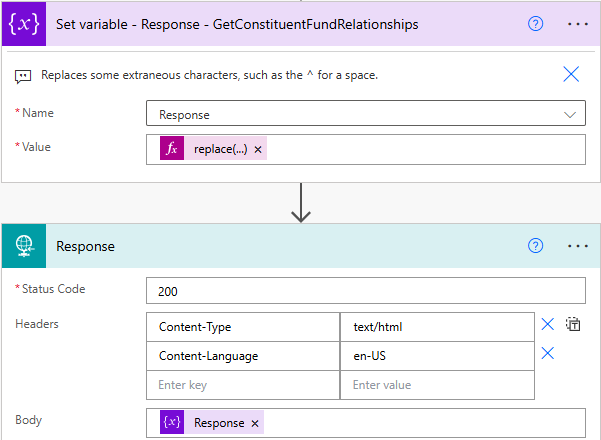601x440 pixels.
Task: Click the Response action globe icon
Action: click(x=23, y=246)
